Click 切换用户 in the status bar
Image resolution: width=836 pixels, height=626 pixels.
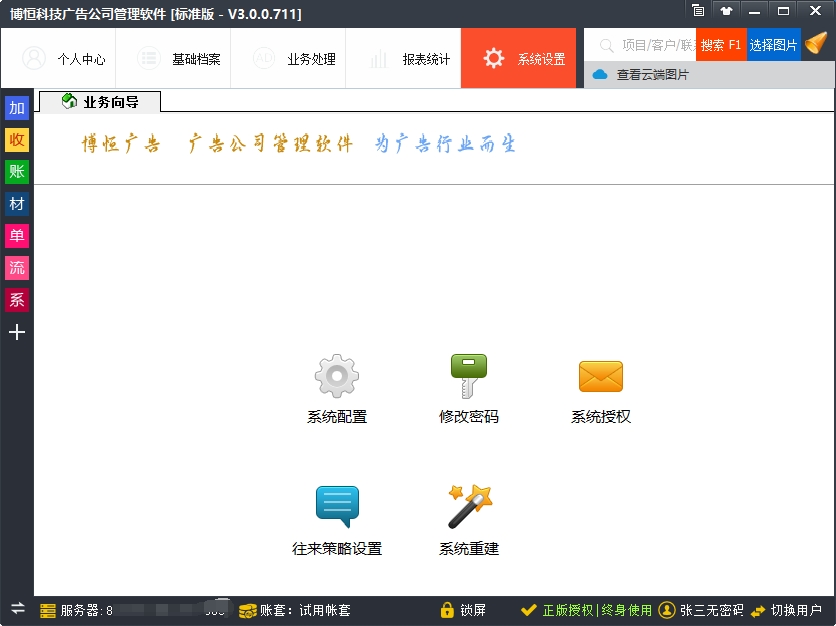tap(796, 610)
